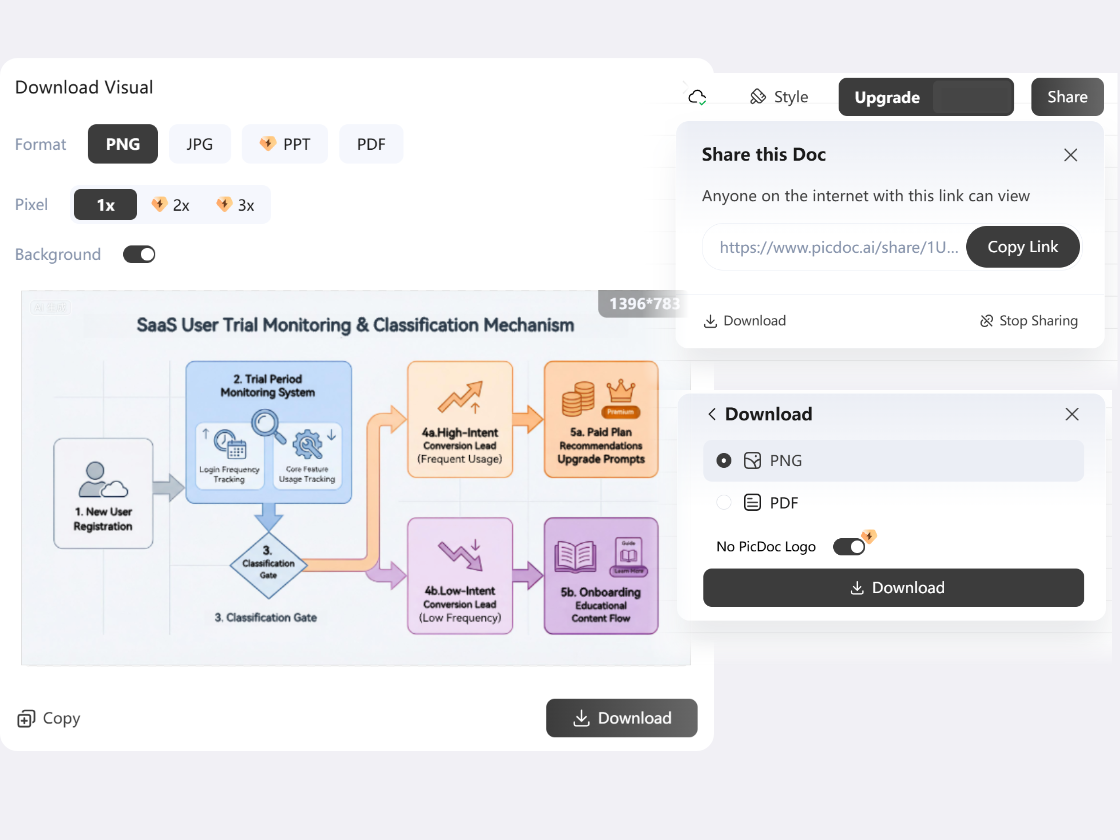Click the back chevron in the Download panel
Viewport: 1120px width, 840px height.
coord(712,413)
